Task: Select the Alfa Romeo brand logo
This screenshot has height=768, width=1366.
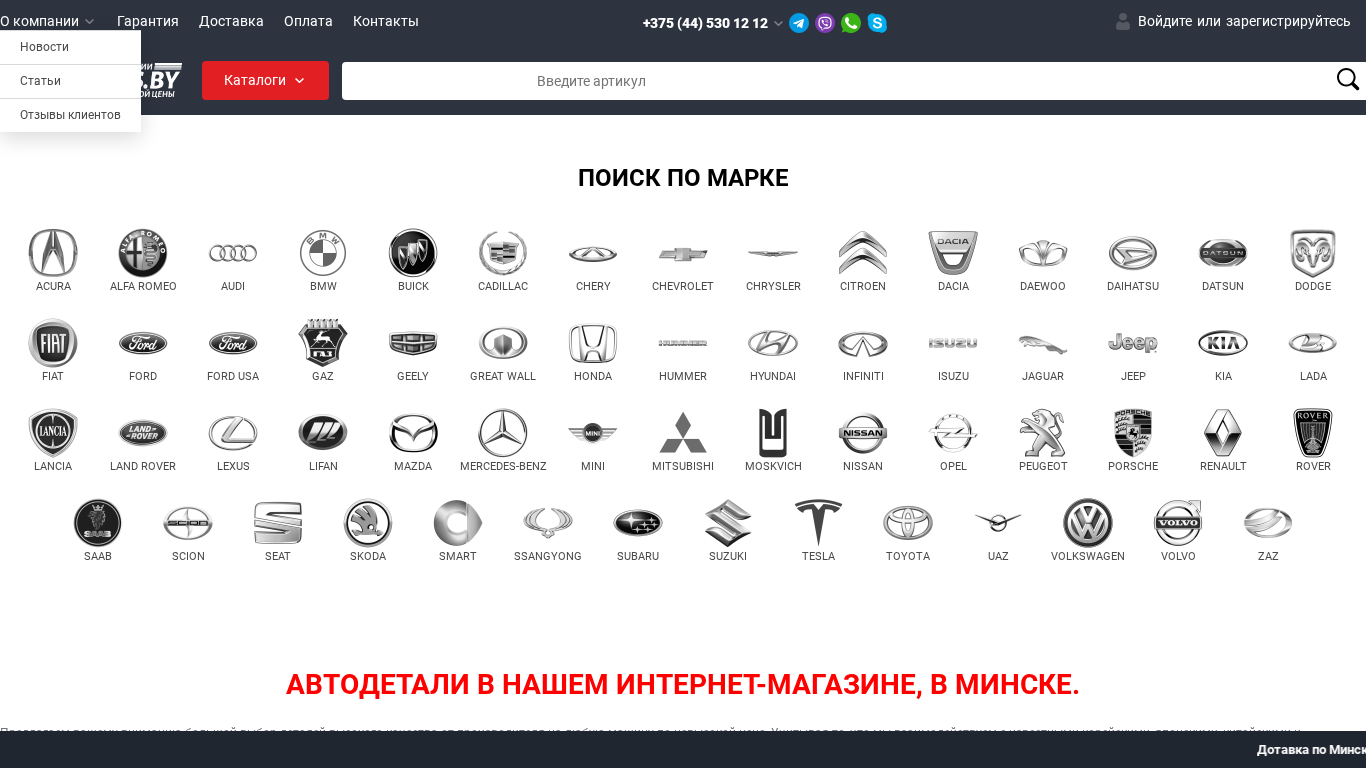Action: coord(143,253)
